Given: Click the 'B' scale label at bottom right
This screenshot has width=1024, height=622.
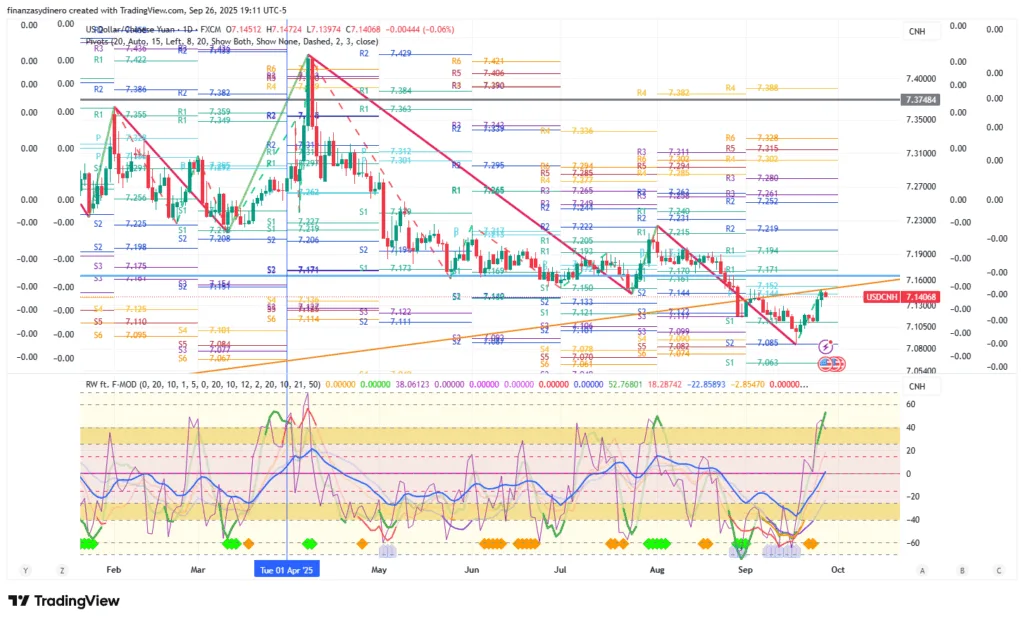Looking at the screenshot, I should pos(961,569).
